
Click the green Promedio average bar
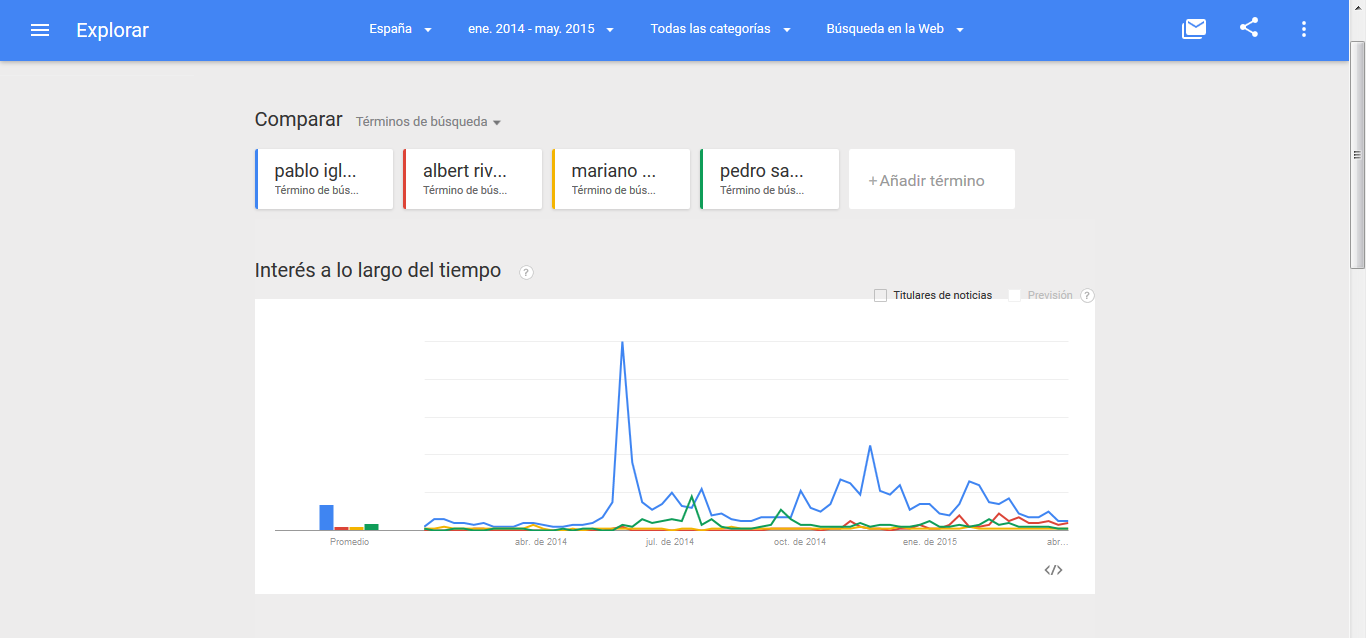coord(371,527)
